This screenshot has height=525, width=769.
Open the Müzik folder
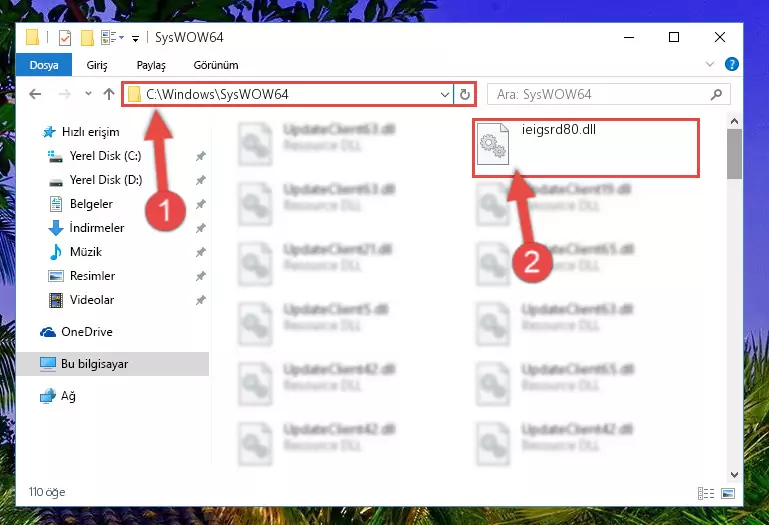point(86,252)
